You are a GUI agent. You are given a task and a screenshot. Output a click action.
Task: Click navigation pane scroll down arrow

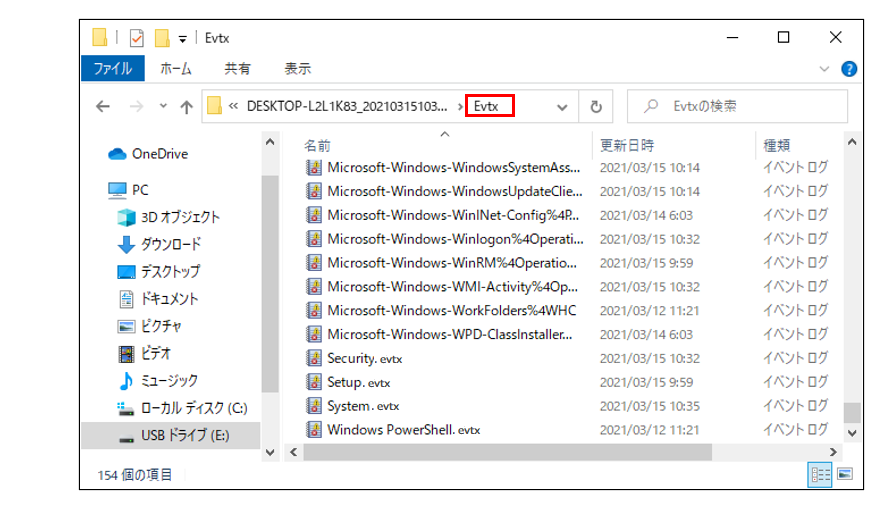(270, 452)
